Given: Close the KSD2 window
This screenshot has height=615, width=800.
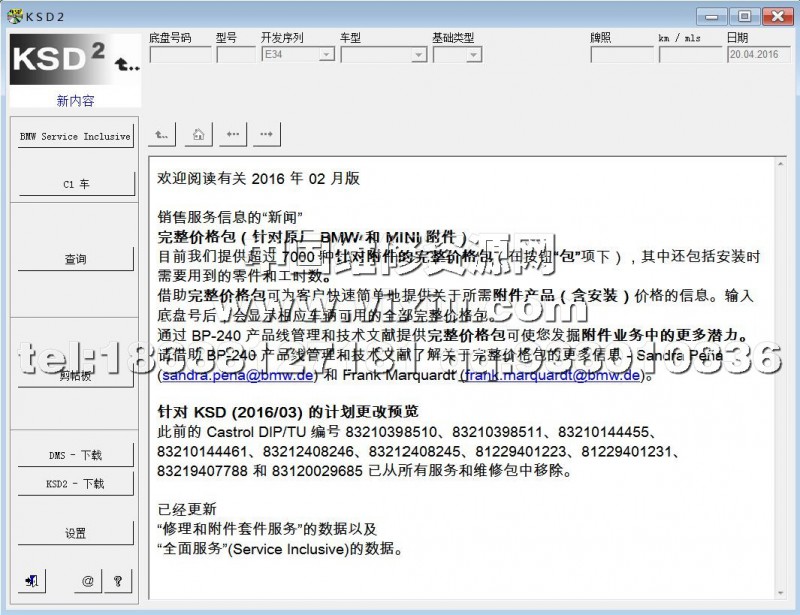Looking at the screenshot, I should tap(777, 16).
